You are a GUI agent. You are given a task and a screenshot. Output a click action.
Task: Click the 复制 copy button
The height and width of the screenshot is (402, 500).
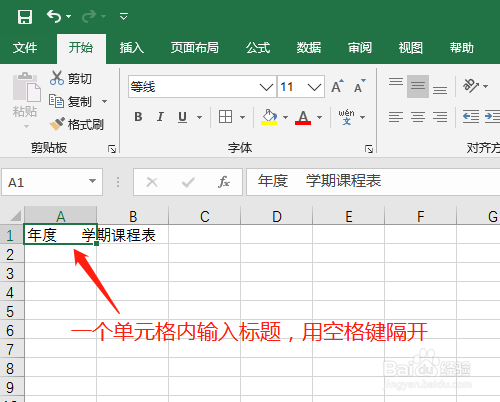coord(70,101)
